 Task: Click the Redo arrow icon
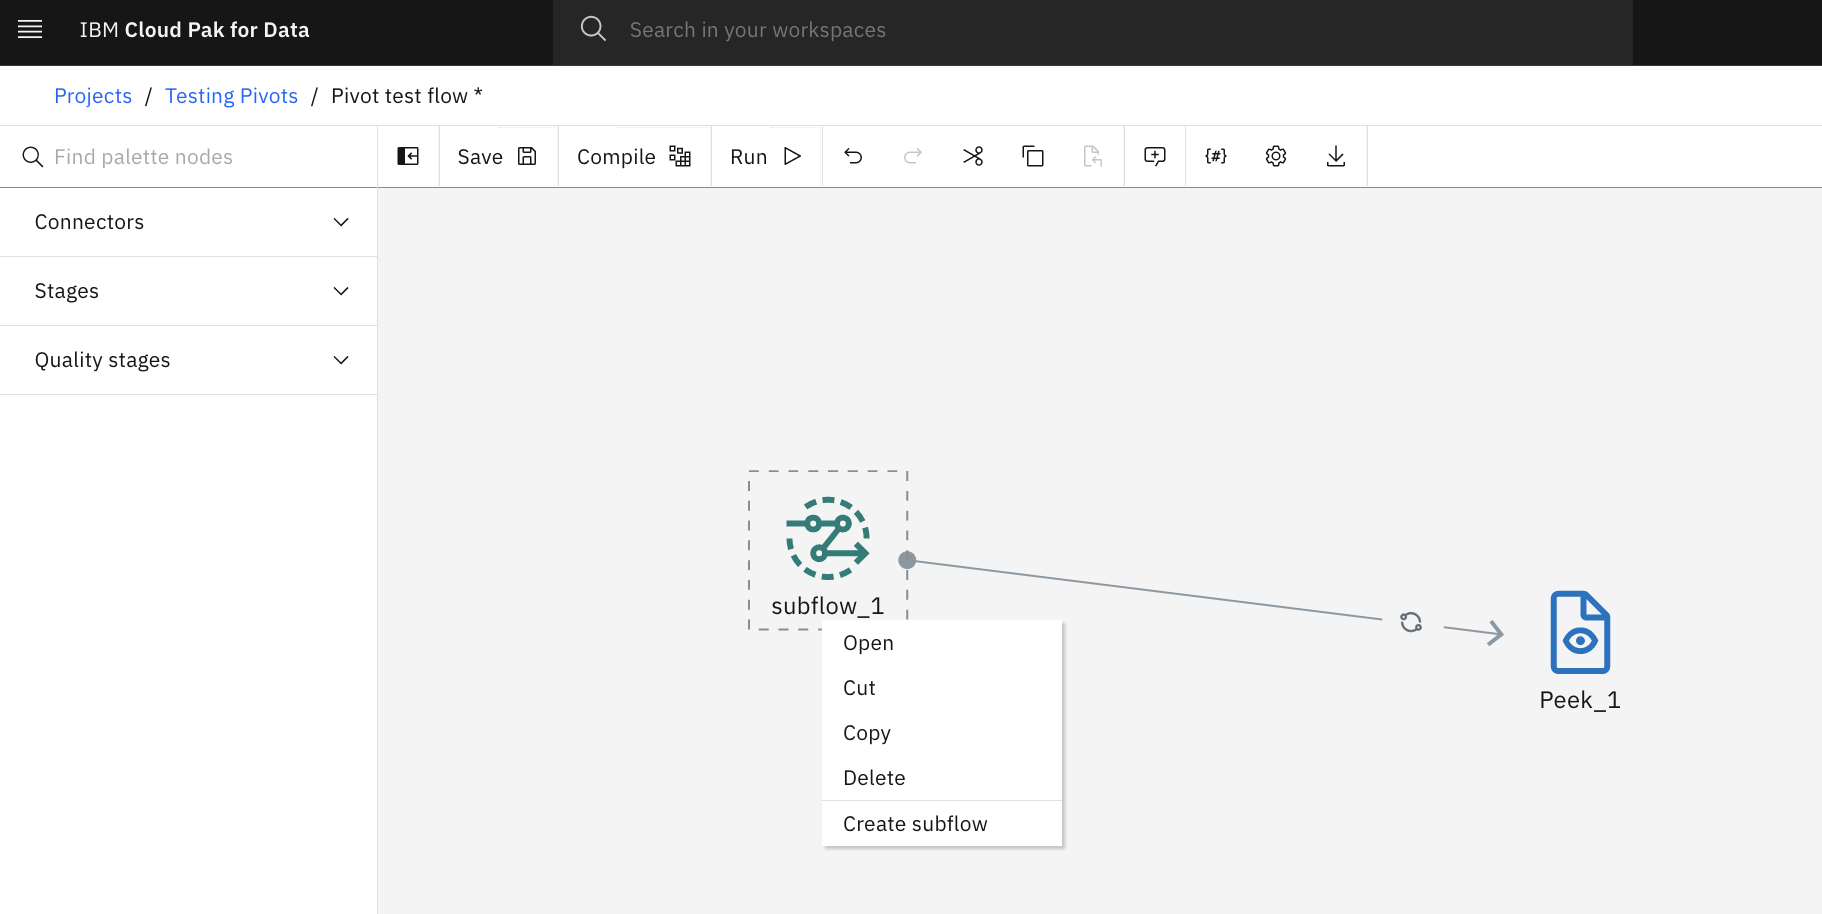pyautogui.click(x=913, y=156)
